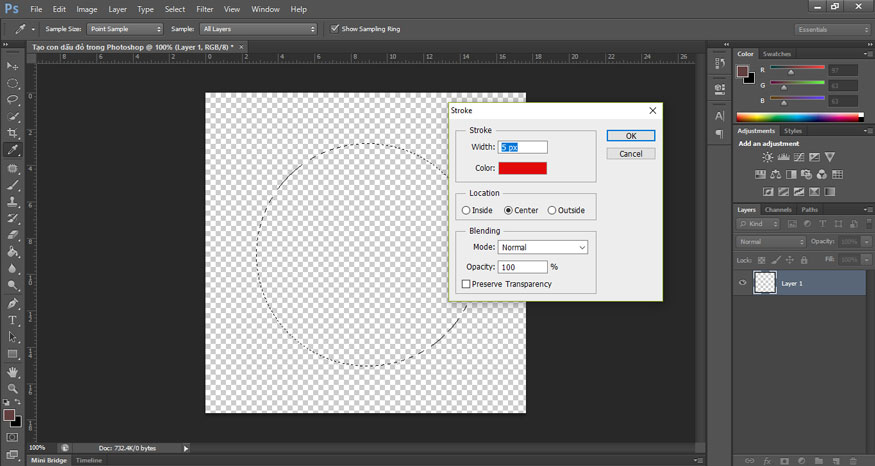Select the Zoom tool in the toolbox

tap(12, 388)
